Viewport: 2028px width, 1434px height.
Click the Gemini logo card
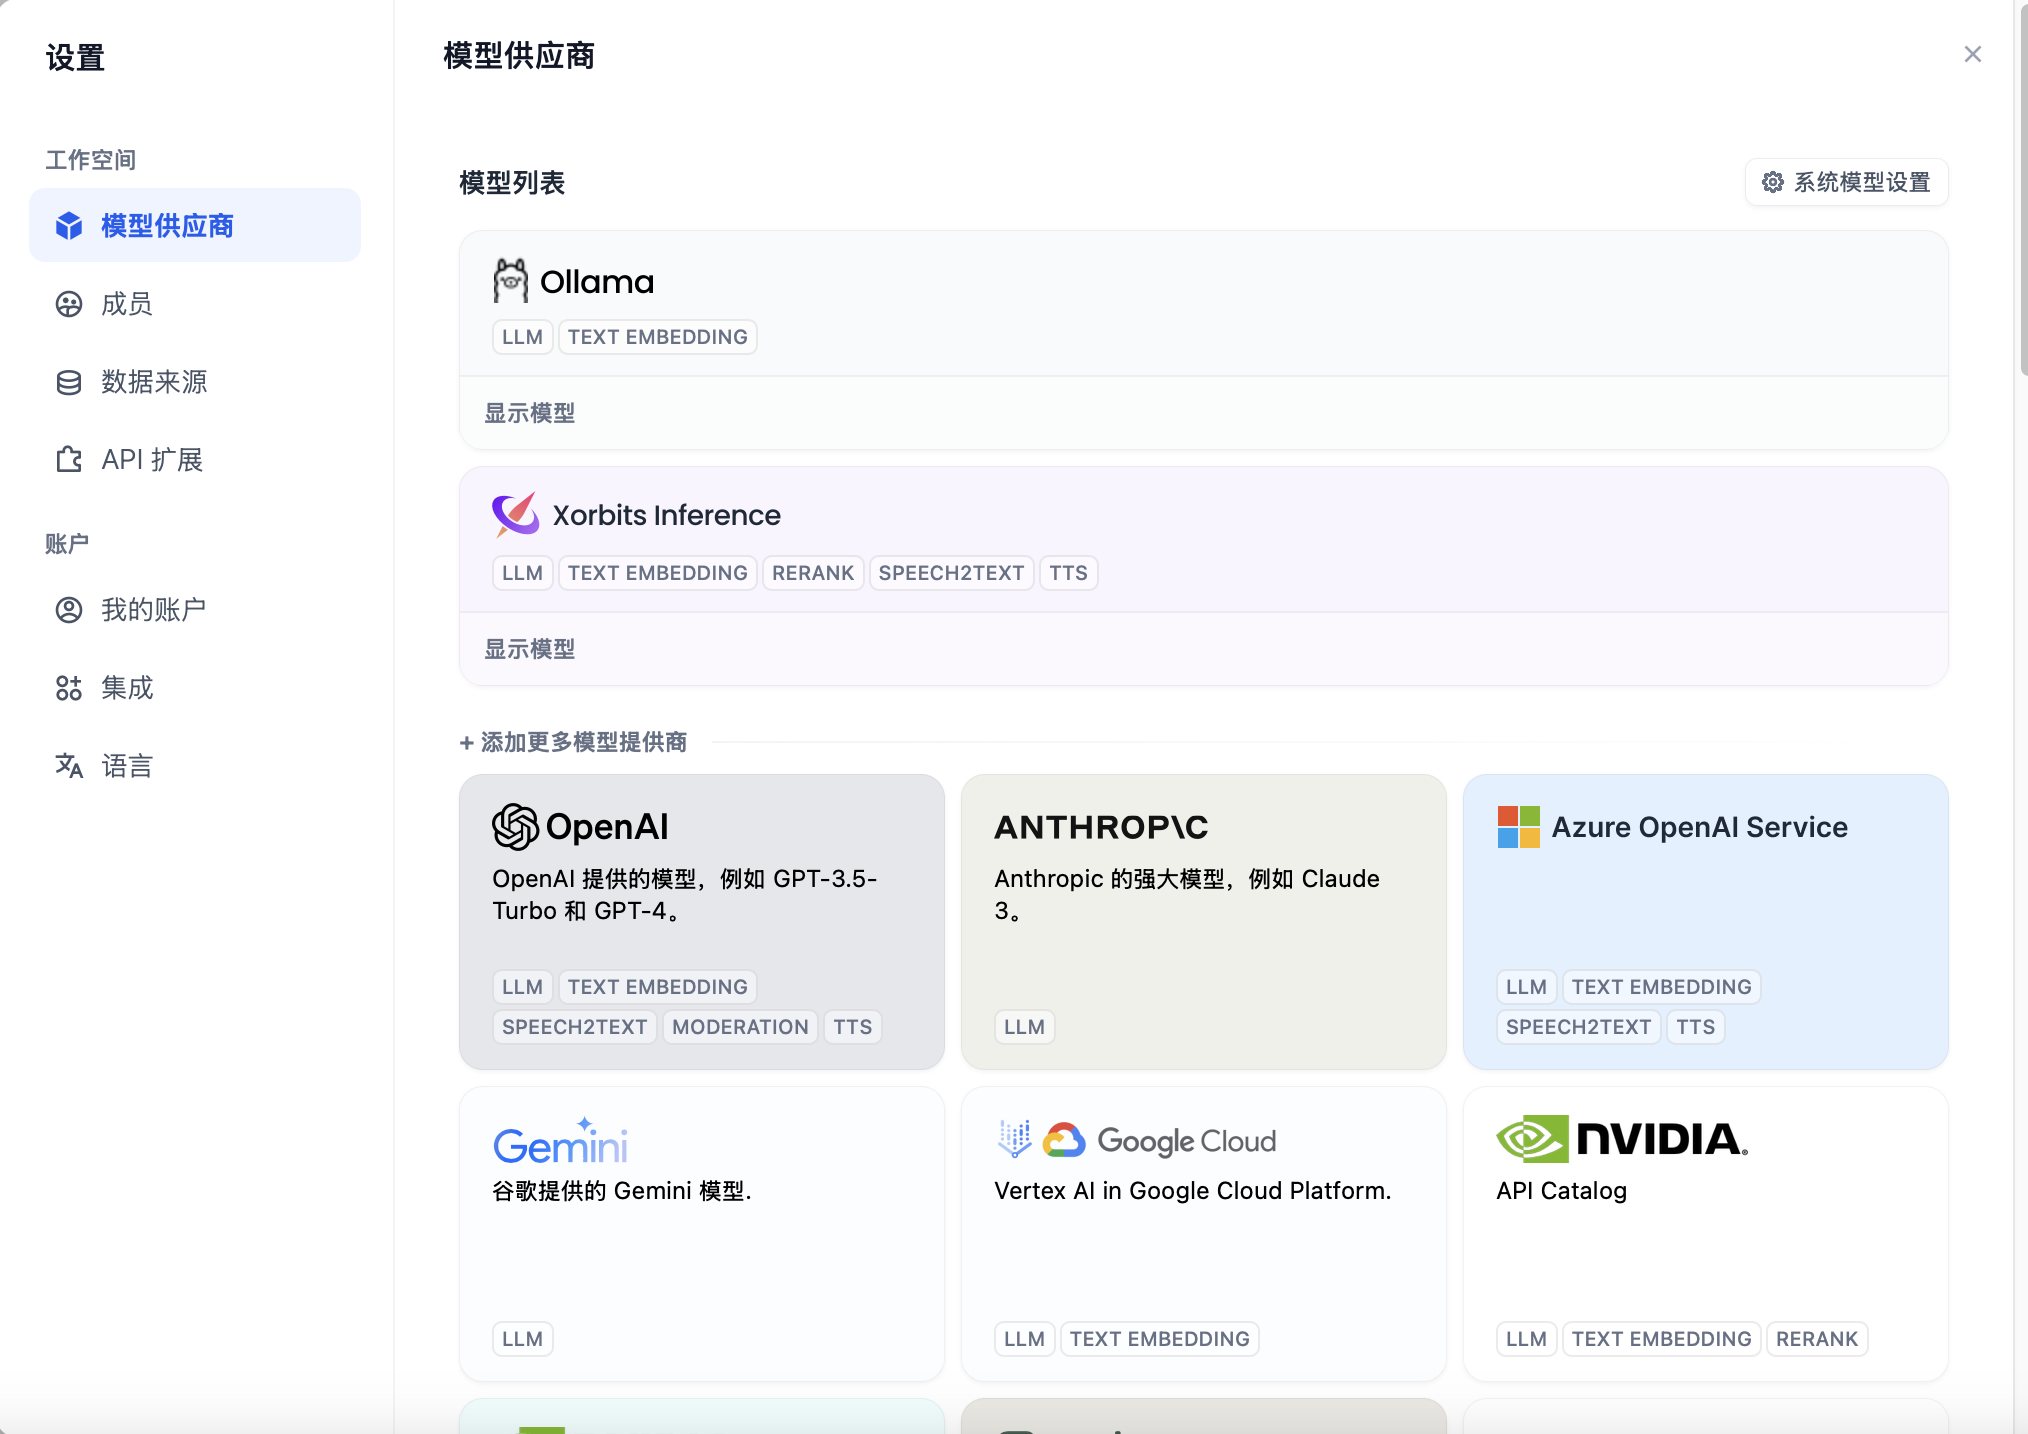560,1142
